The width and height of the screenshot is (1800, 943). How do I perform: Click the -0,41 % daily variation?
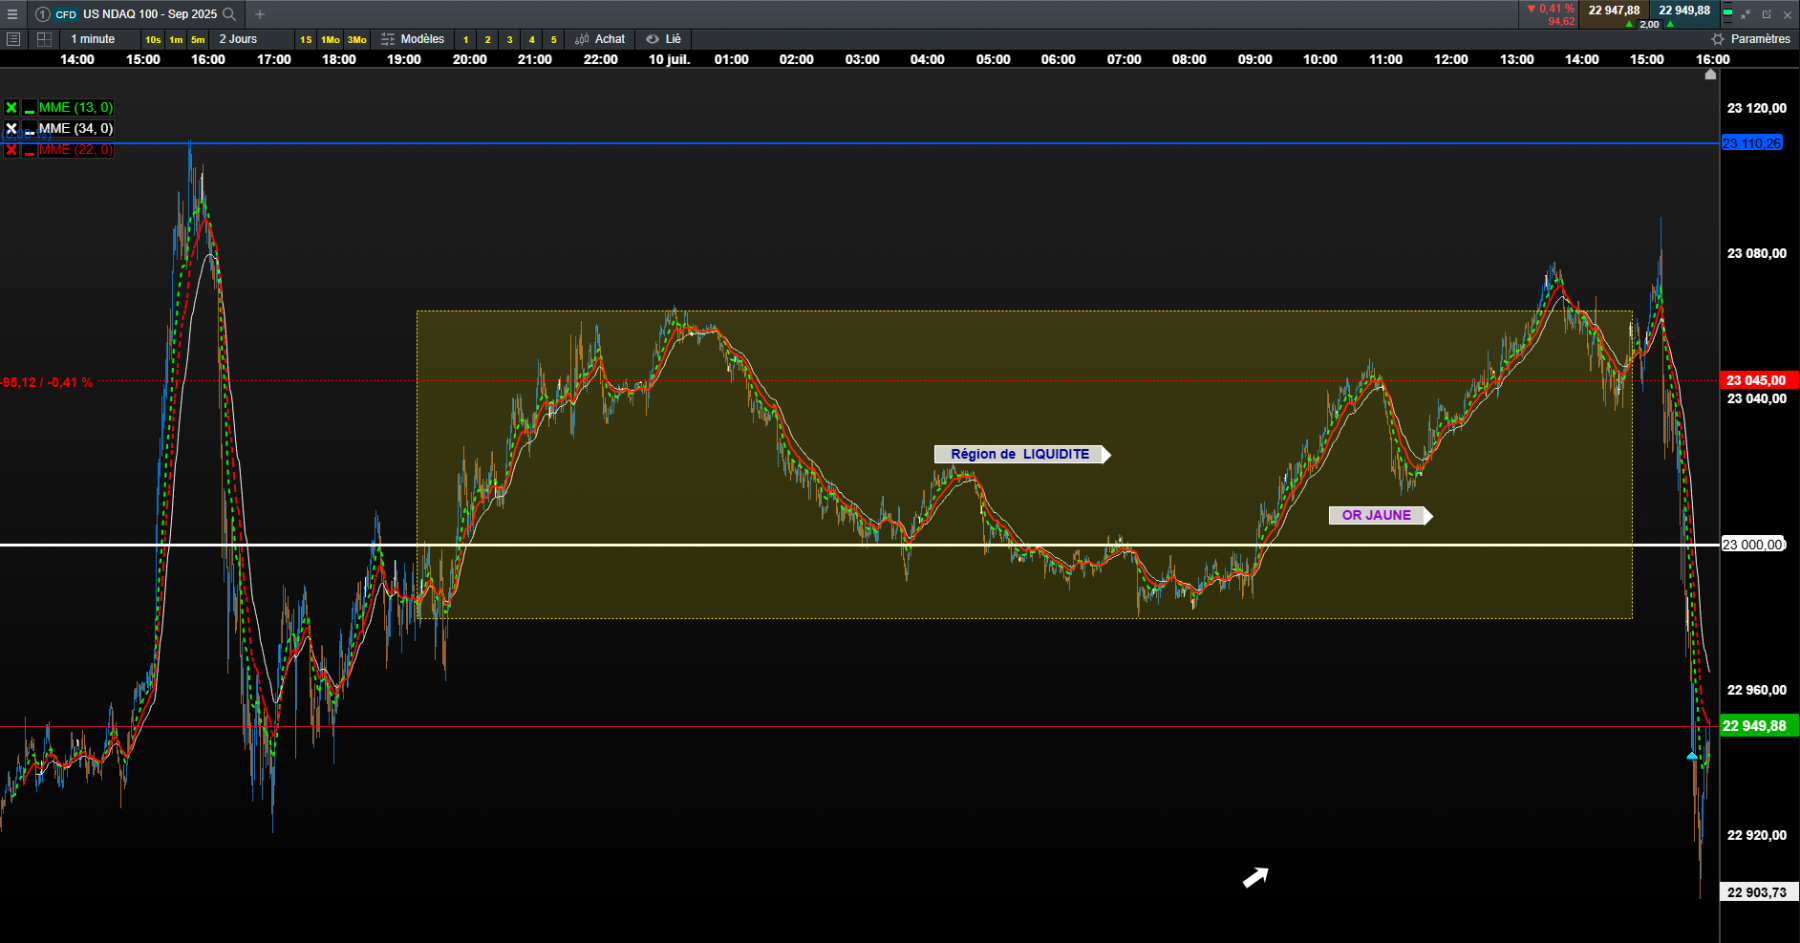pyautogui.click(x=1551, y=8)
